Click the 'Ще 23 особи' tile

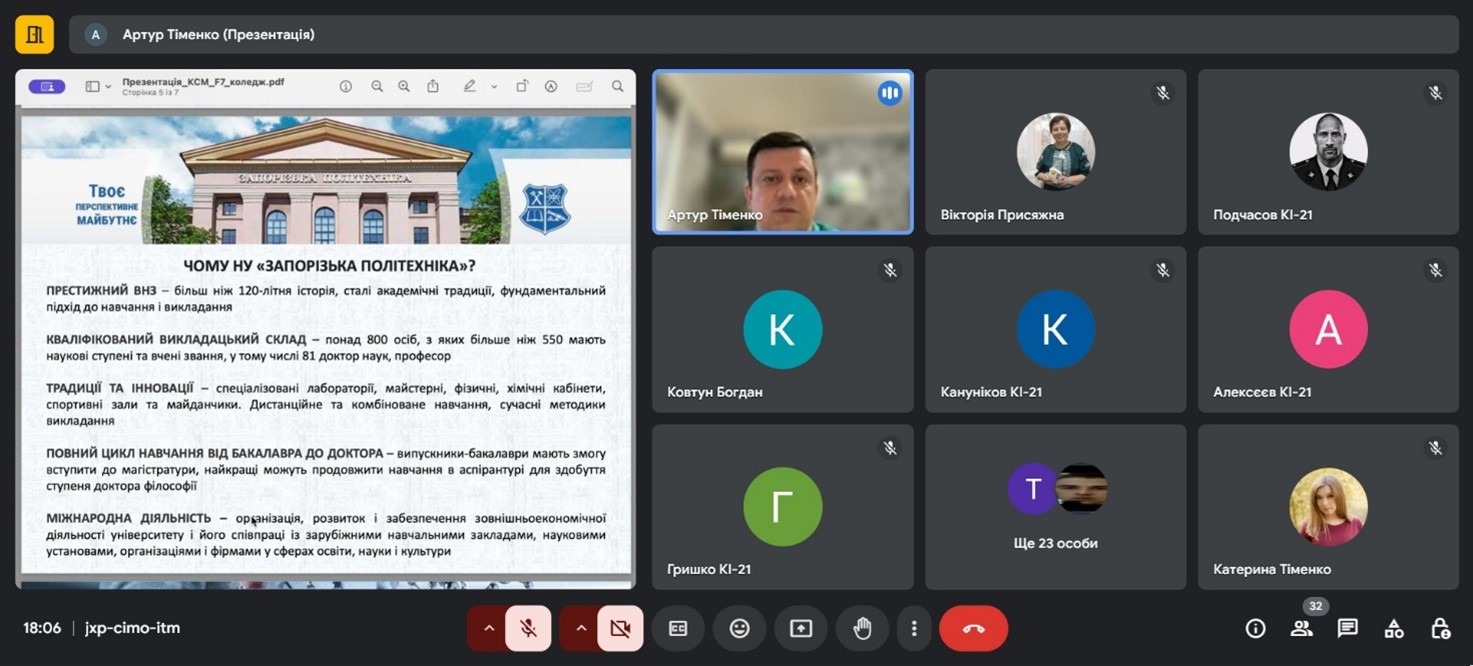[1055, 507]
